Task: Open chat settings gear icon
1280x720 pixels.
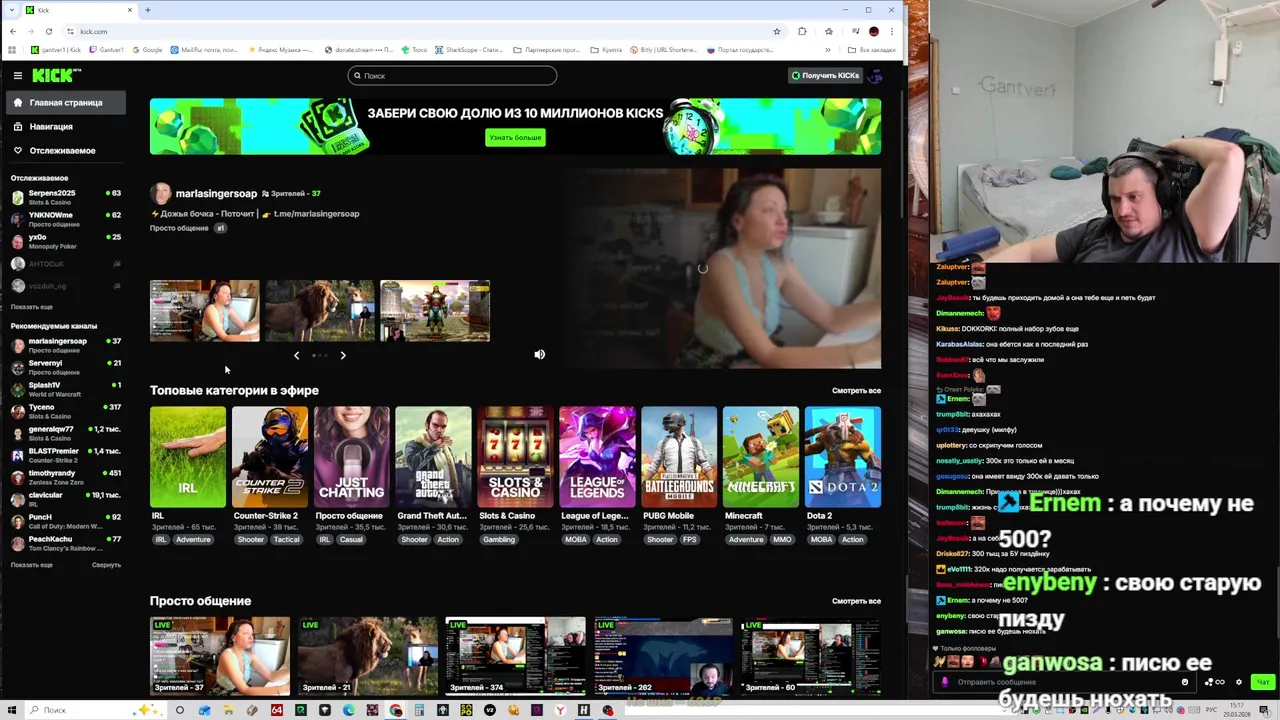Action: point(1239,682)
